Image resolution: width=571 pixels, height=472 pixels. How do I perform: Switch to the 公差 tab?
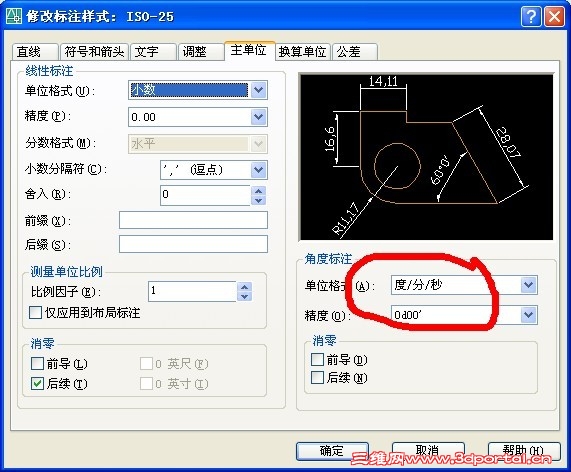pos(355,51)
